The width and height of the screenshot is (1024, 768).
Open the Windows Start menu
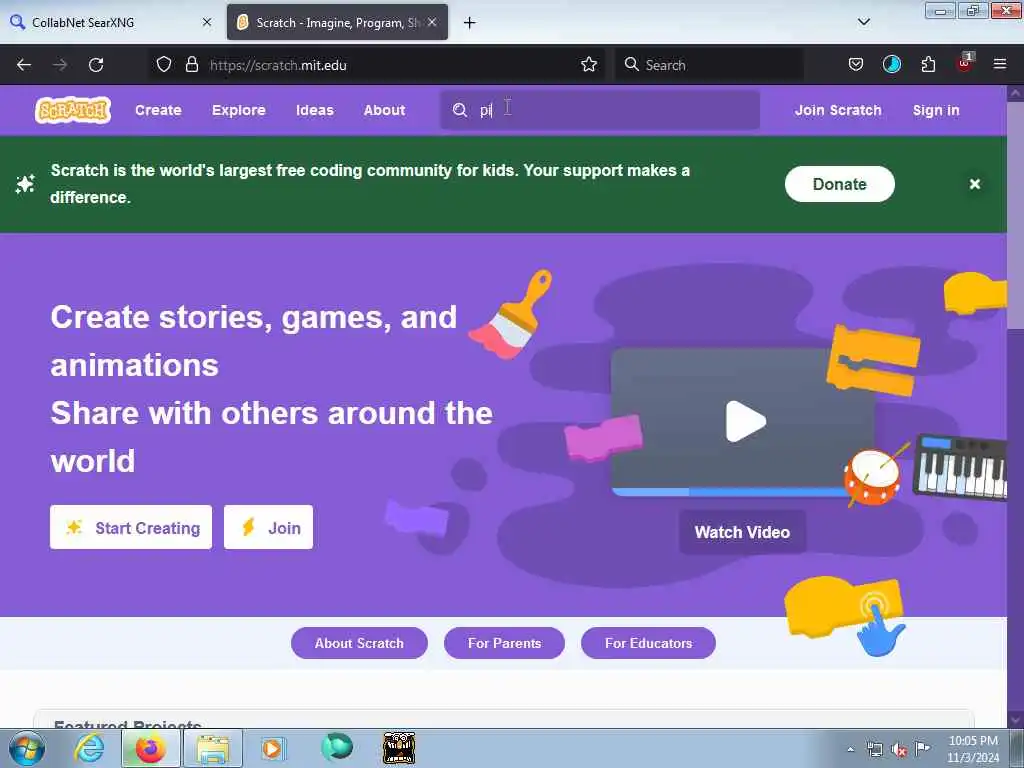pyautogui.click(x=27, y=748)
